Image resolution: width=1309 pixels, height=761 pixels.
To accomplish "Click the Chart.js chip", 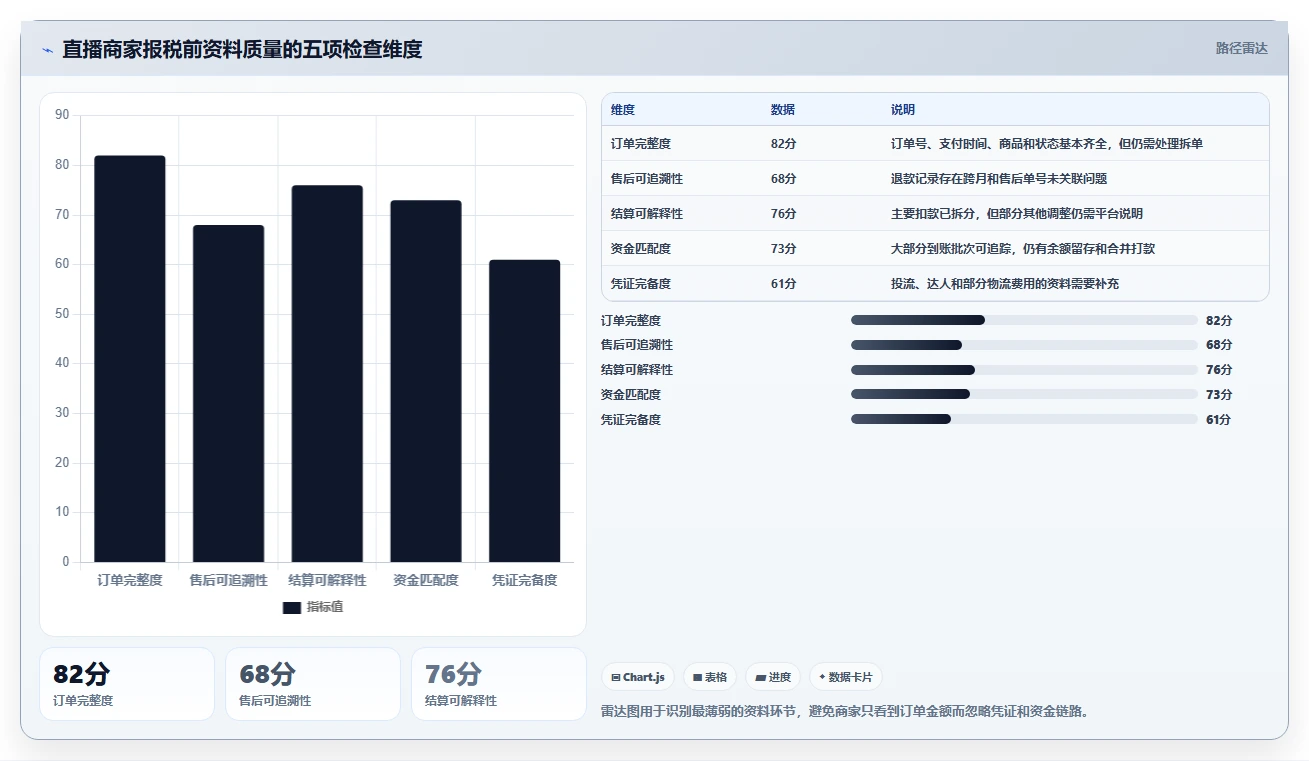I will point(638,677).
